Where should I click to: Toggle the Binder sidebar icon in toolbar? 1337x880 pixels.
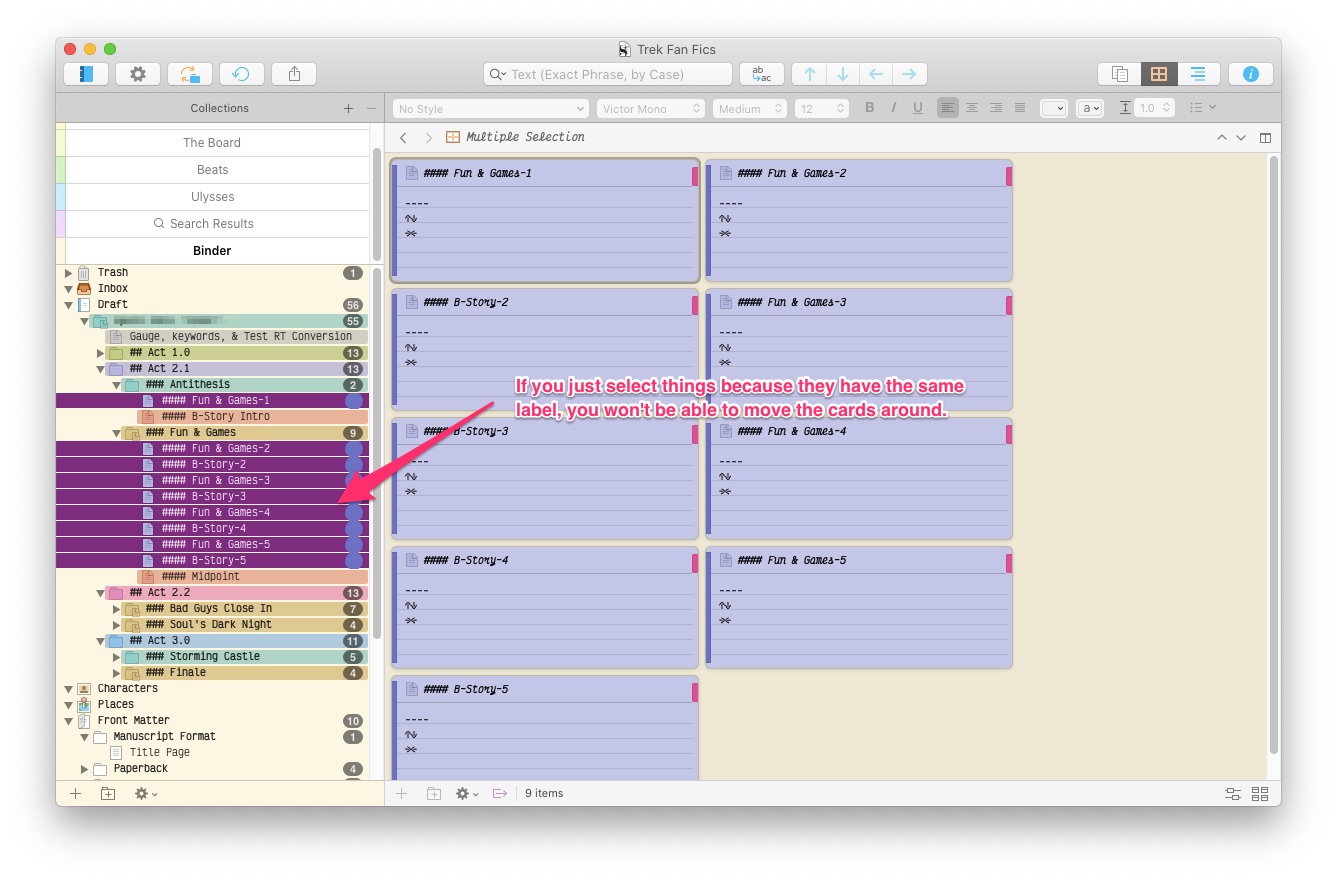click(x=85, y=74)
